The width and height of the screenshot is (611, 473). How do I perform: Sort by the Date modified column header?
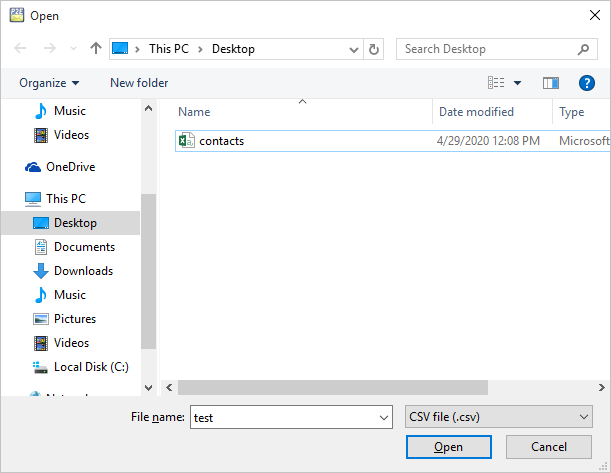tap(476, 112)
